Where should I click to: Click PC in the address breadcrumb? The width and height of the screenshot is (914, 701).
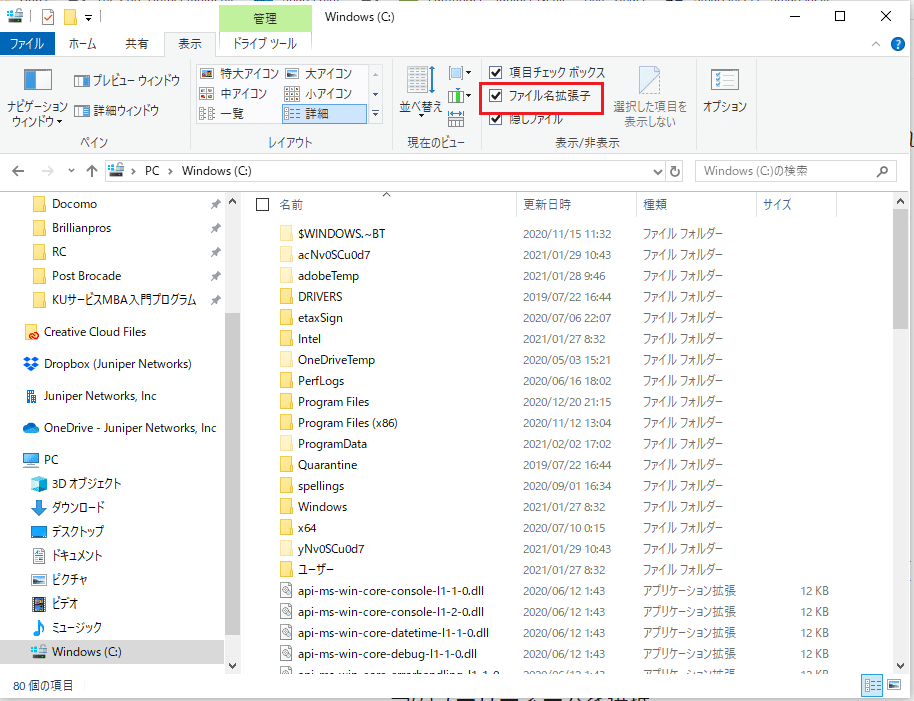click(152, 171)
